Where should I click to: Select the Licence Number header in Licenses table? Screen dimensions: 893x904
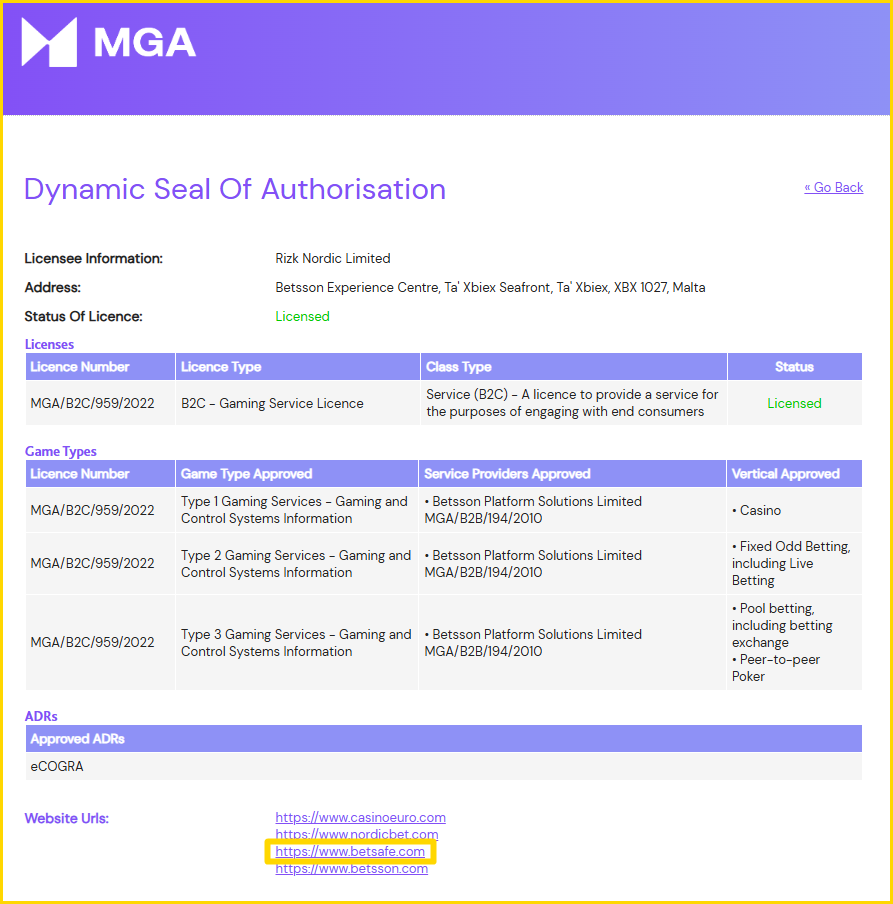(100, 367)
